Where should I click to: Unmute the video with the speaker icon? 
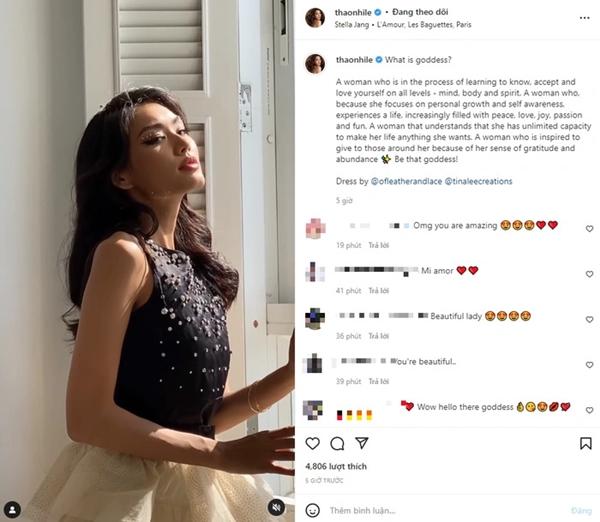276,507
